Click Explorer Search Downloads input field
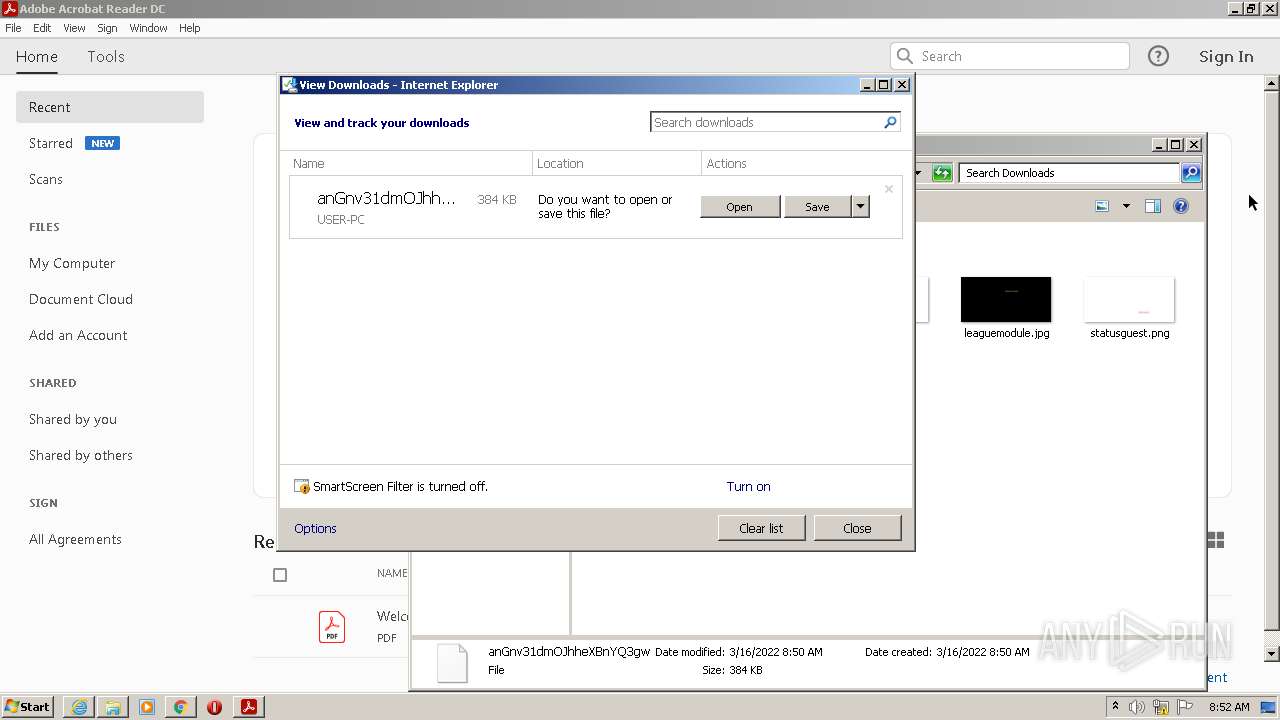 (x=1069, y=173)
